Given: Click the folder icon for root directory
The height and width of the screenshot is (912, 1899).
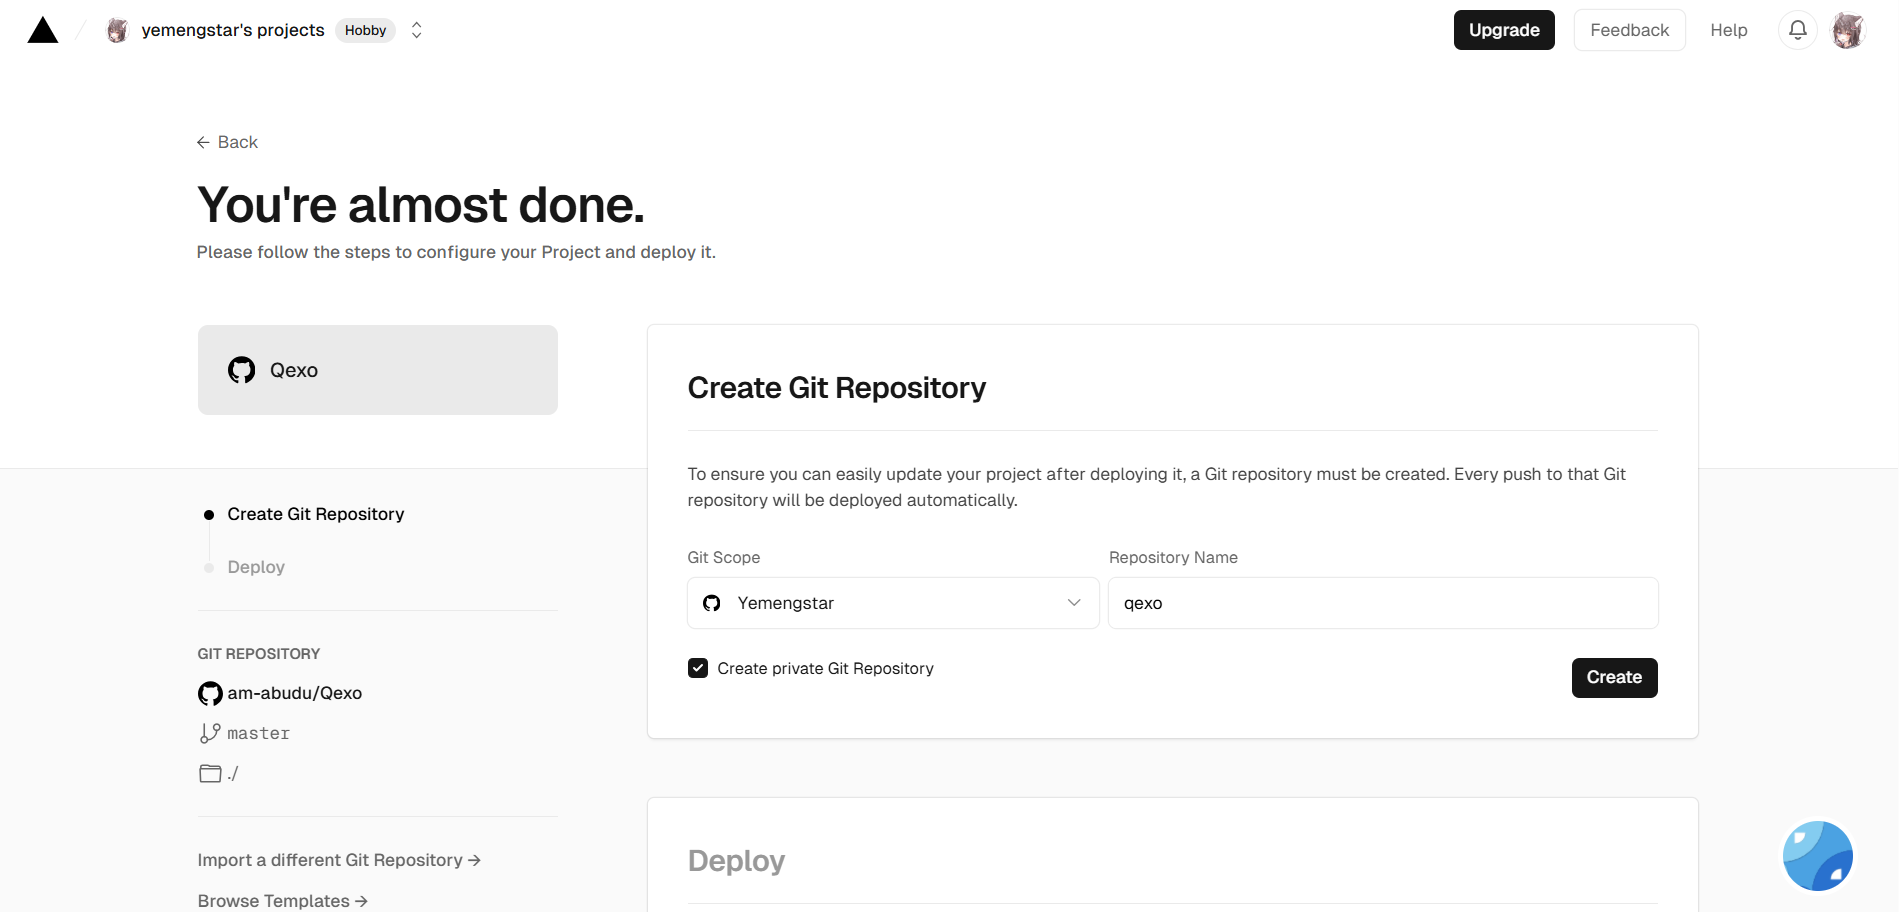Looking at the screenshot, I should [x=210, y=773].
